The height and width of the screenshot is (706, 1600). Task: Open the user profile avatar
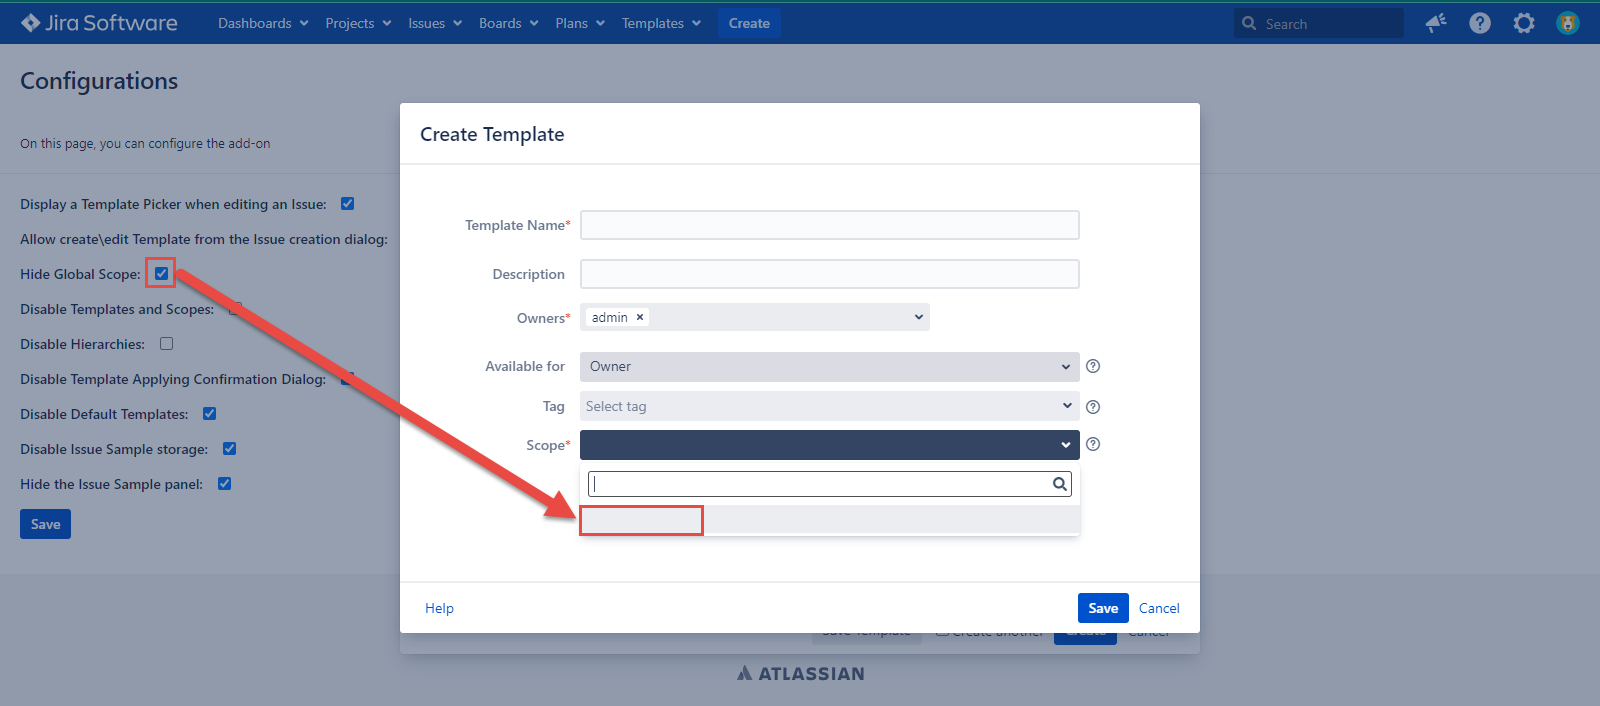coord(1567,23)
